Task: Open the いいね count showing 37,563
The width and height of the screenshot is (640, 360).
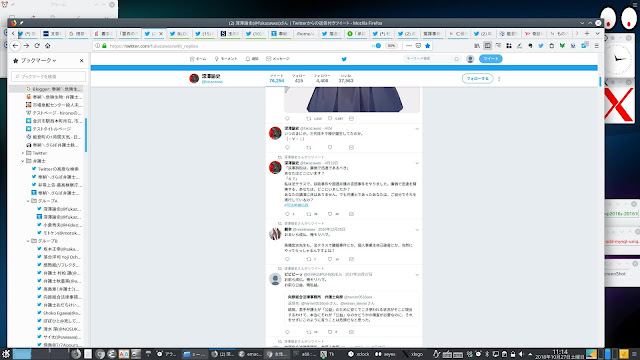Action: point(346,78)
